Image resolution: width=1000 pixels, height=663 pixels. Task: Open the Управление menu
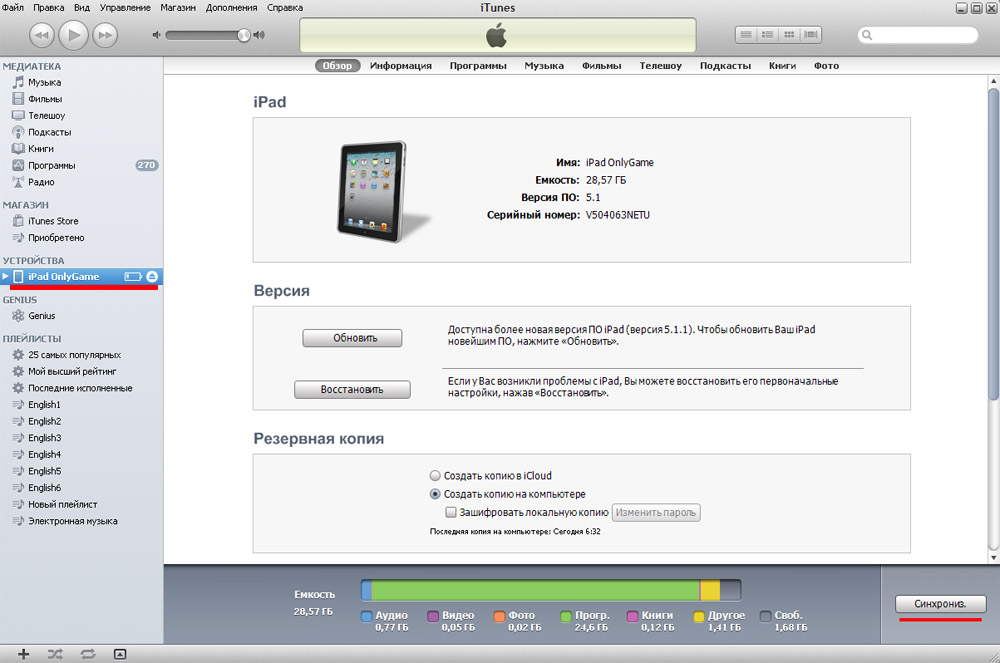pos(125,8)
